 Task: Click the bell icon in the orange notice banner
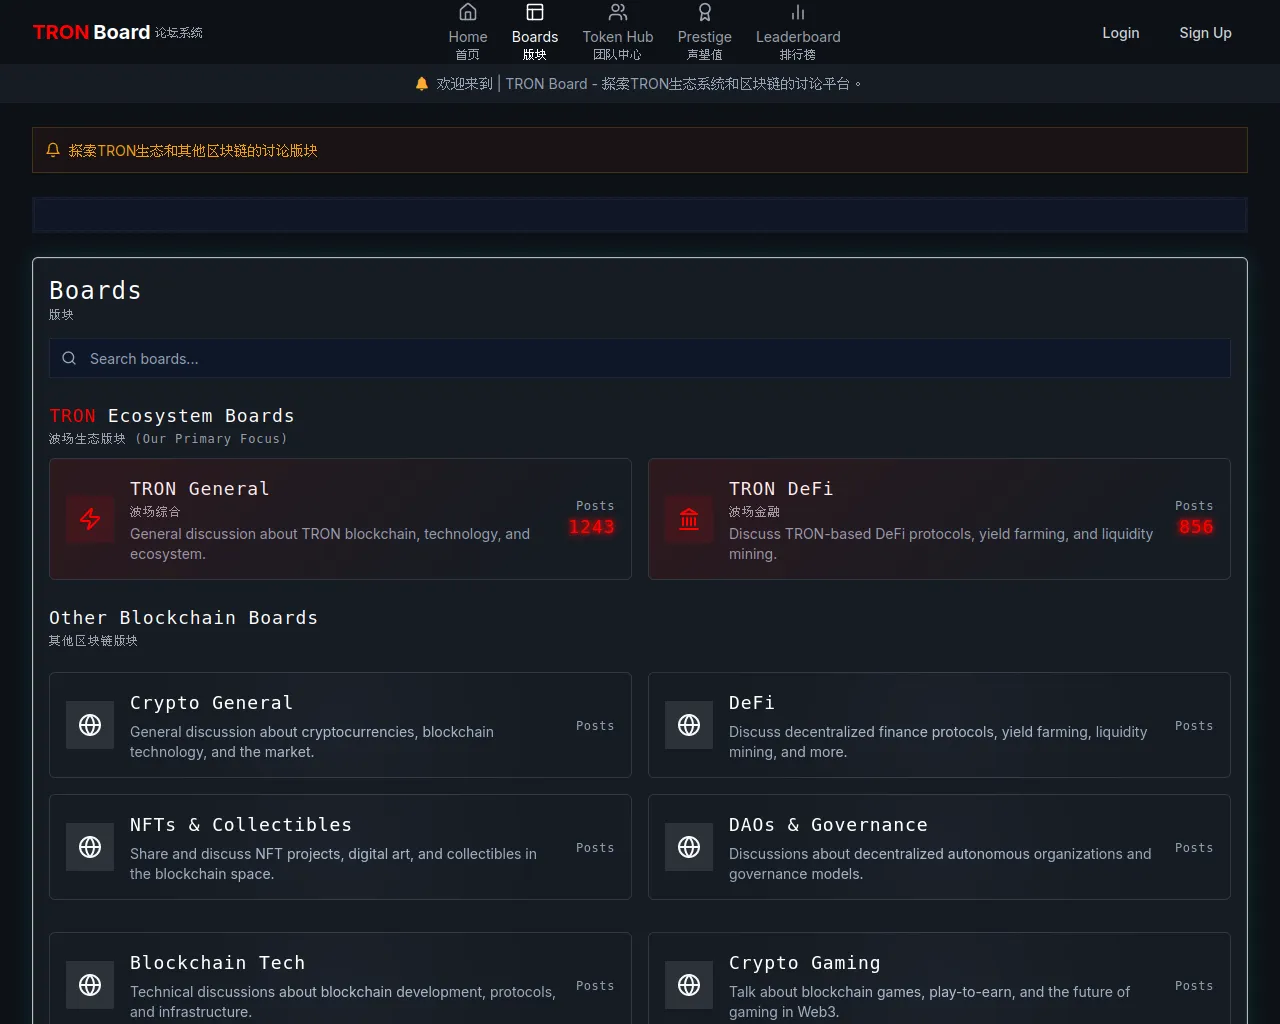53,150
